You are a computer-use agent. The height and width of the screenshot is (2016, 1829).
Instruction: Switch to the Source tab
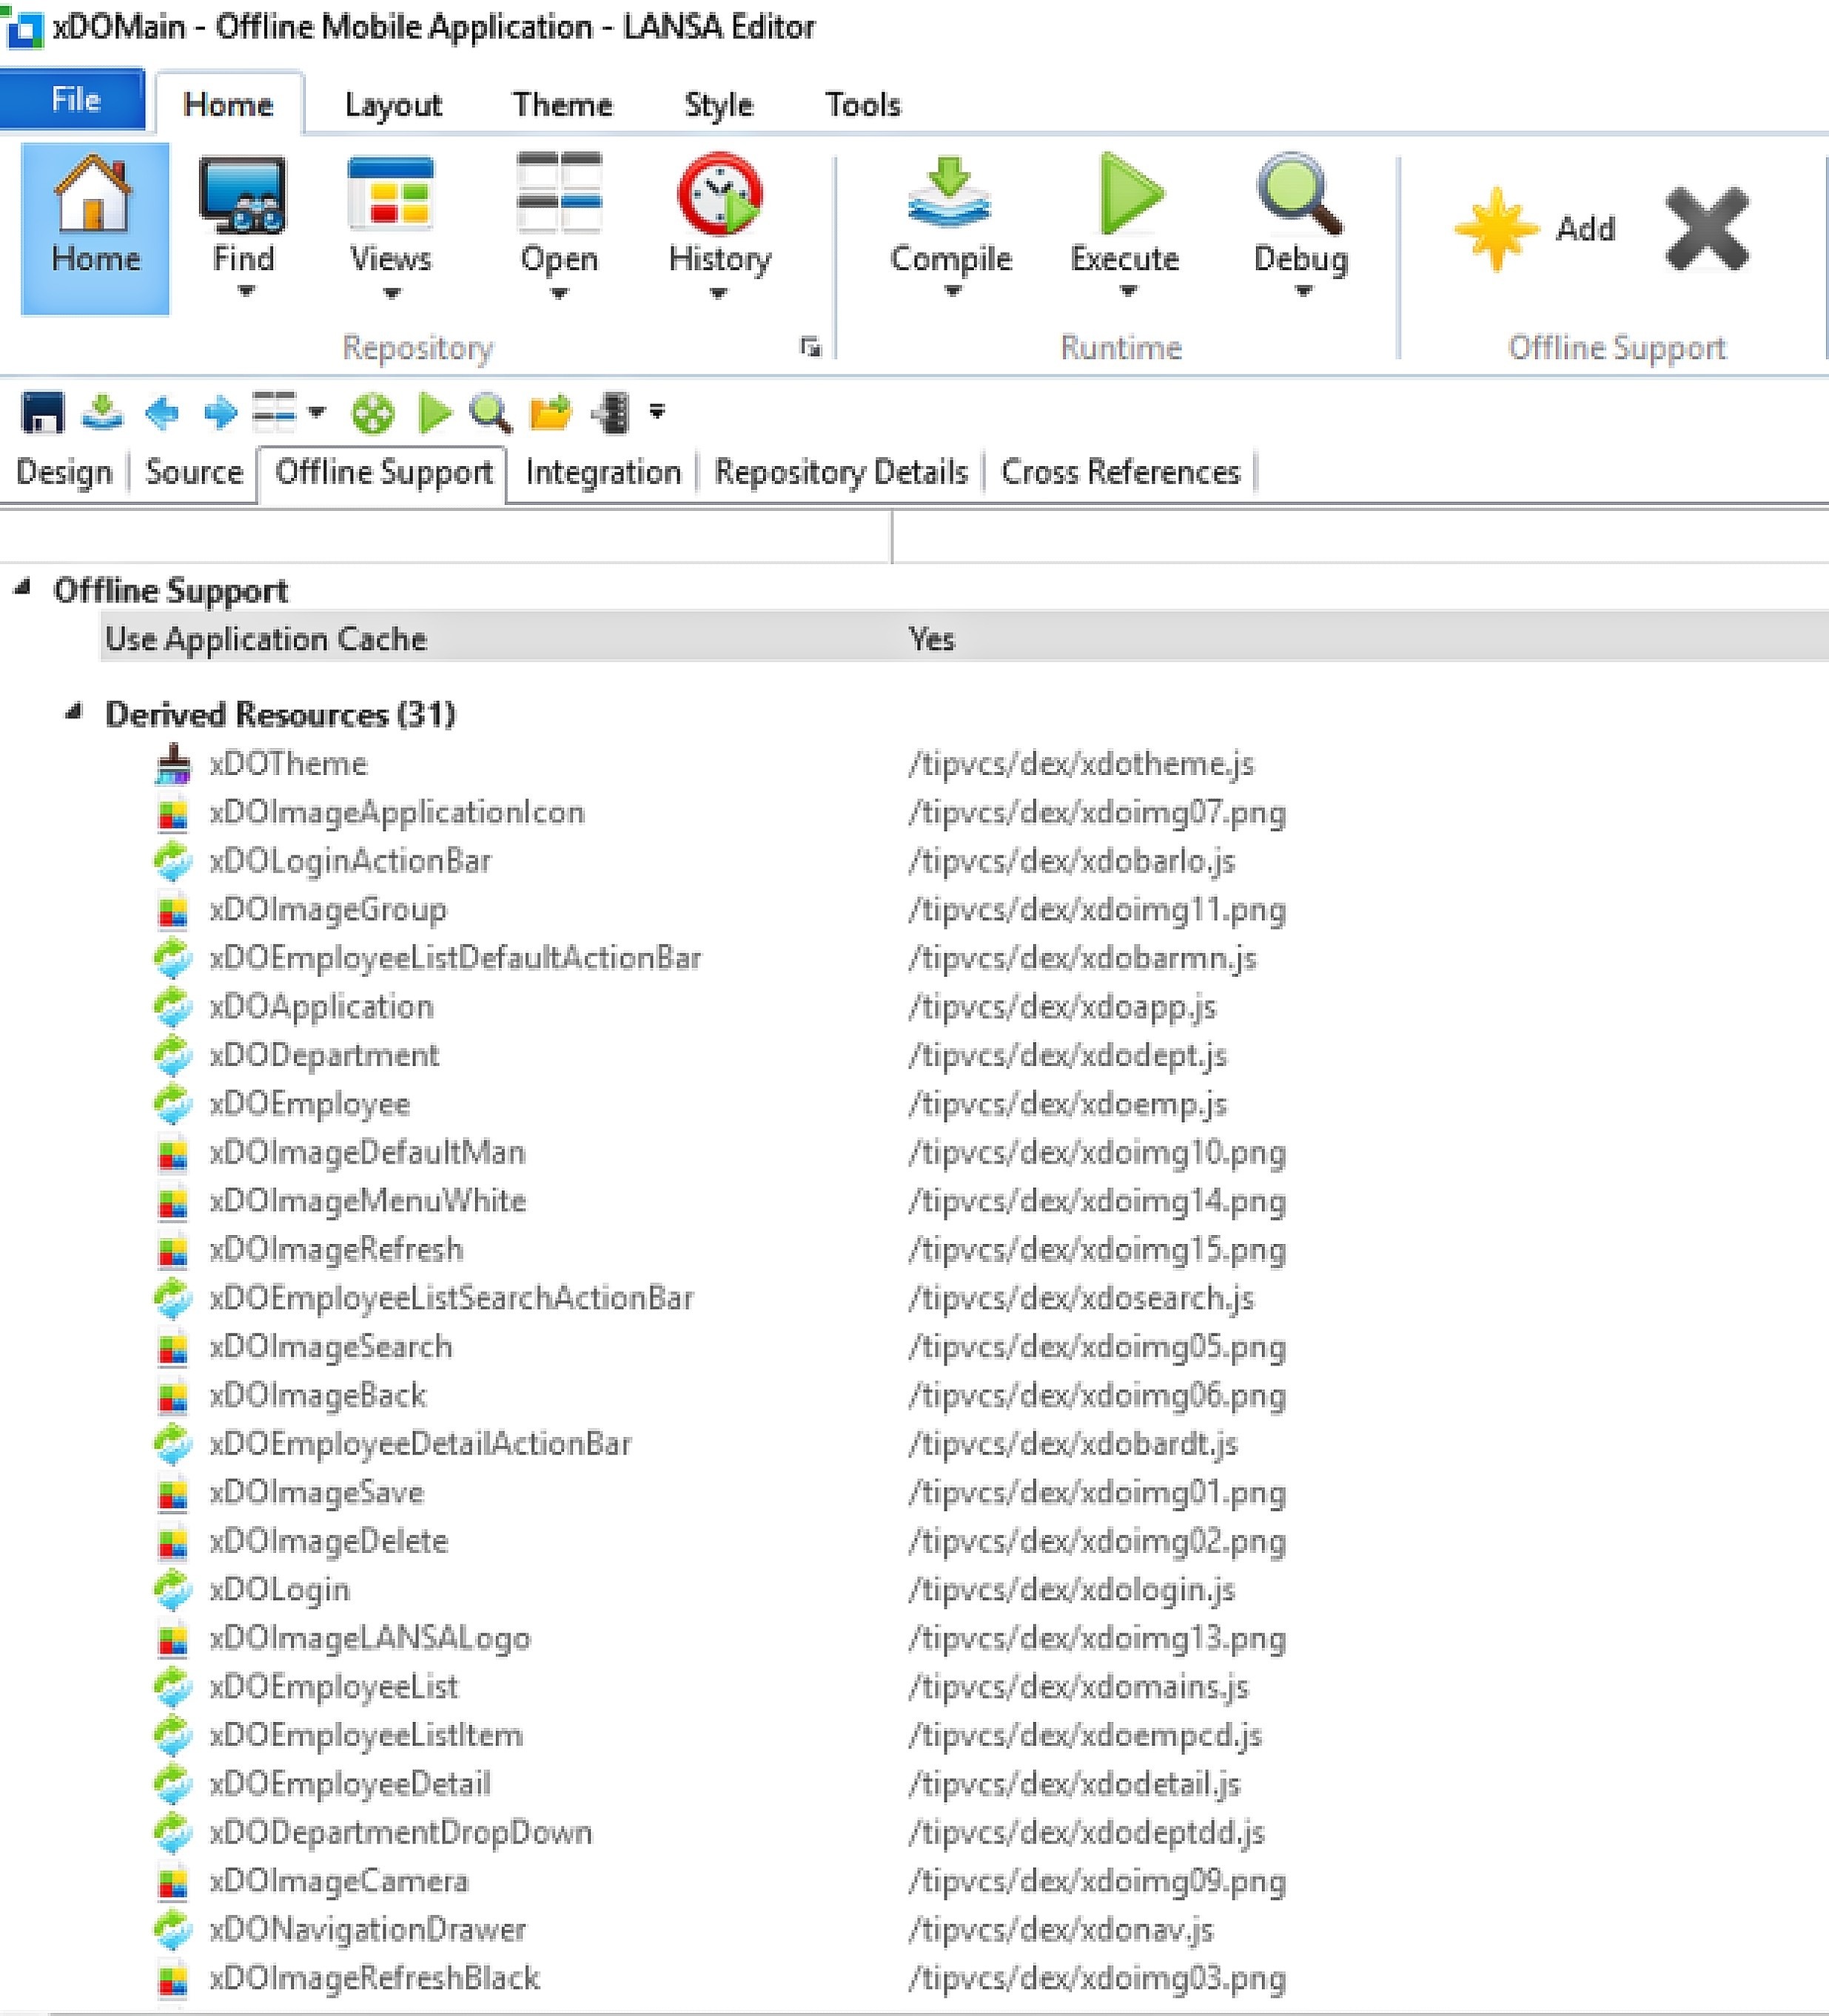(x=194, y=472)
